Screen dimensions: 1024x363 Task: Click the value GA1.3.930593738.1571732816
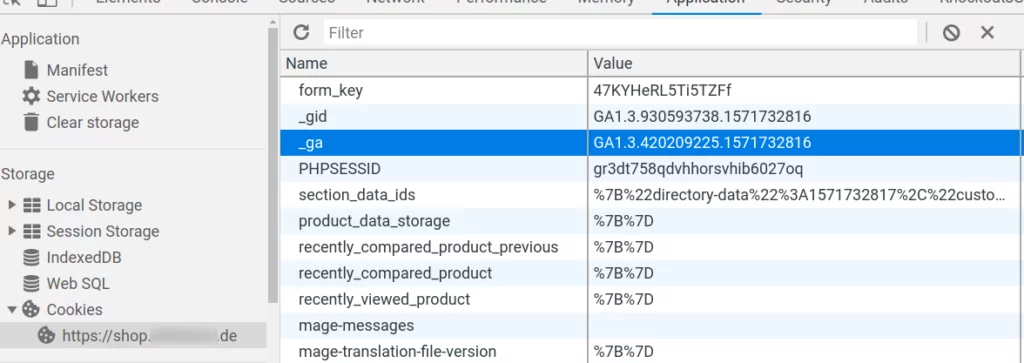pos(702,116)
